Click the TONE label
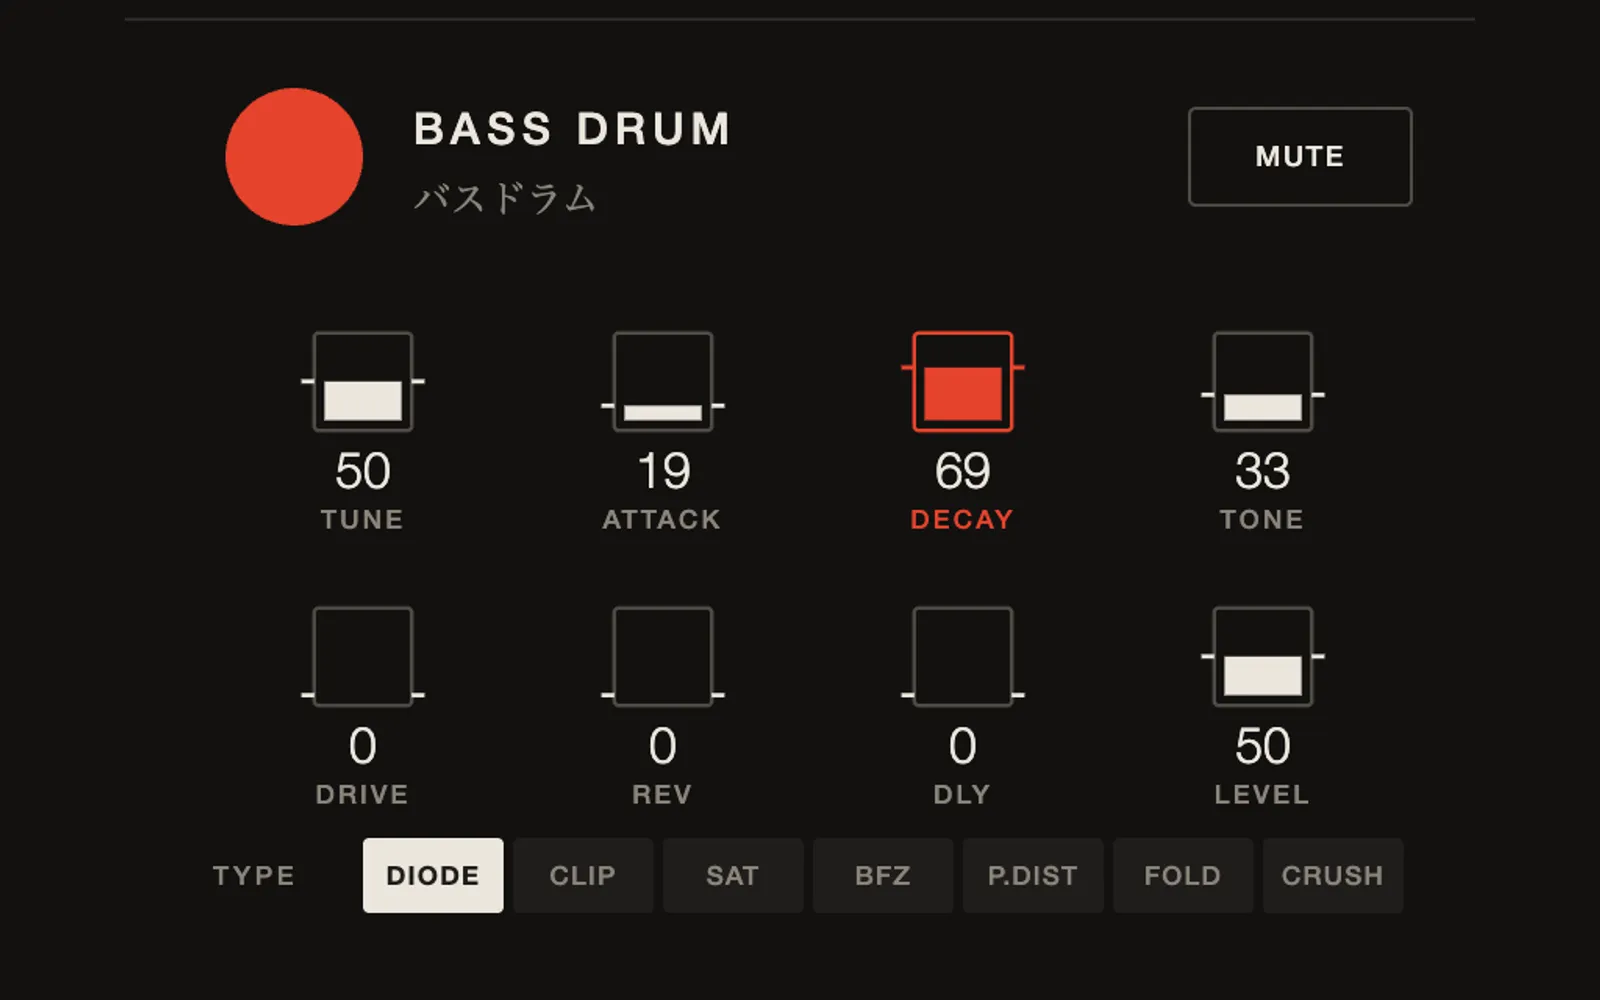 tap(1262, 520)
